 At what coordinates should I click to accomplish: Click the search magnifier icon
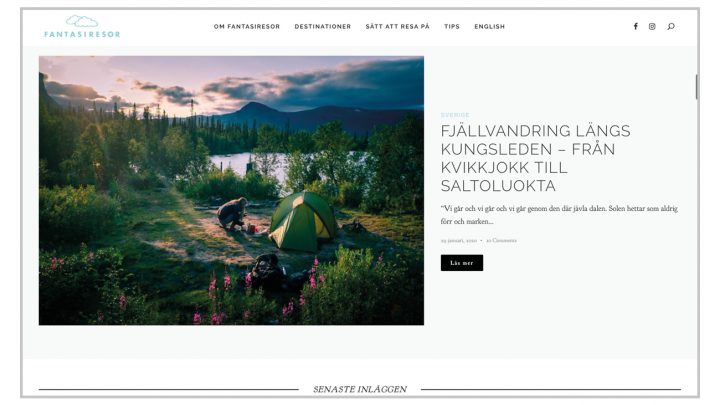[671, 26]
